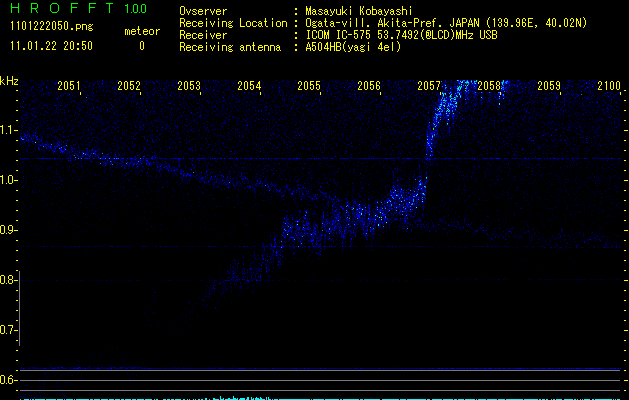Click the HROFFT 1.0.0 title text
Screen dimensions: 629x400
[x=78, y=8]
